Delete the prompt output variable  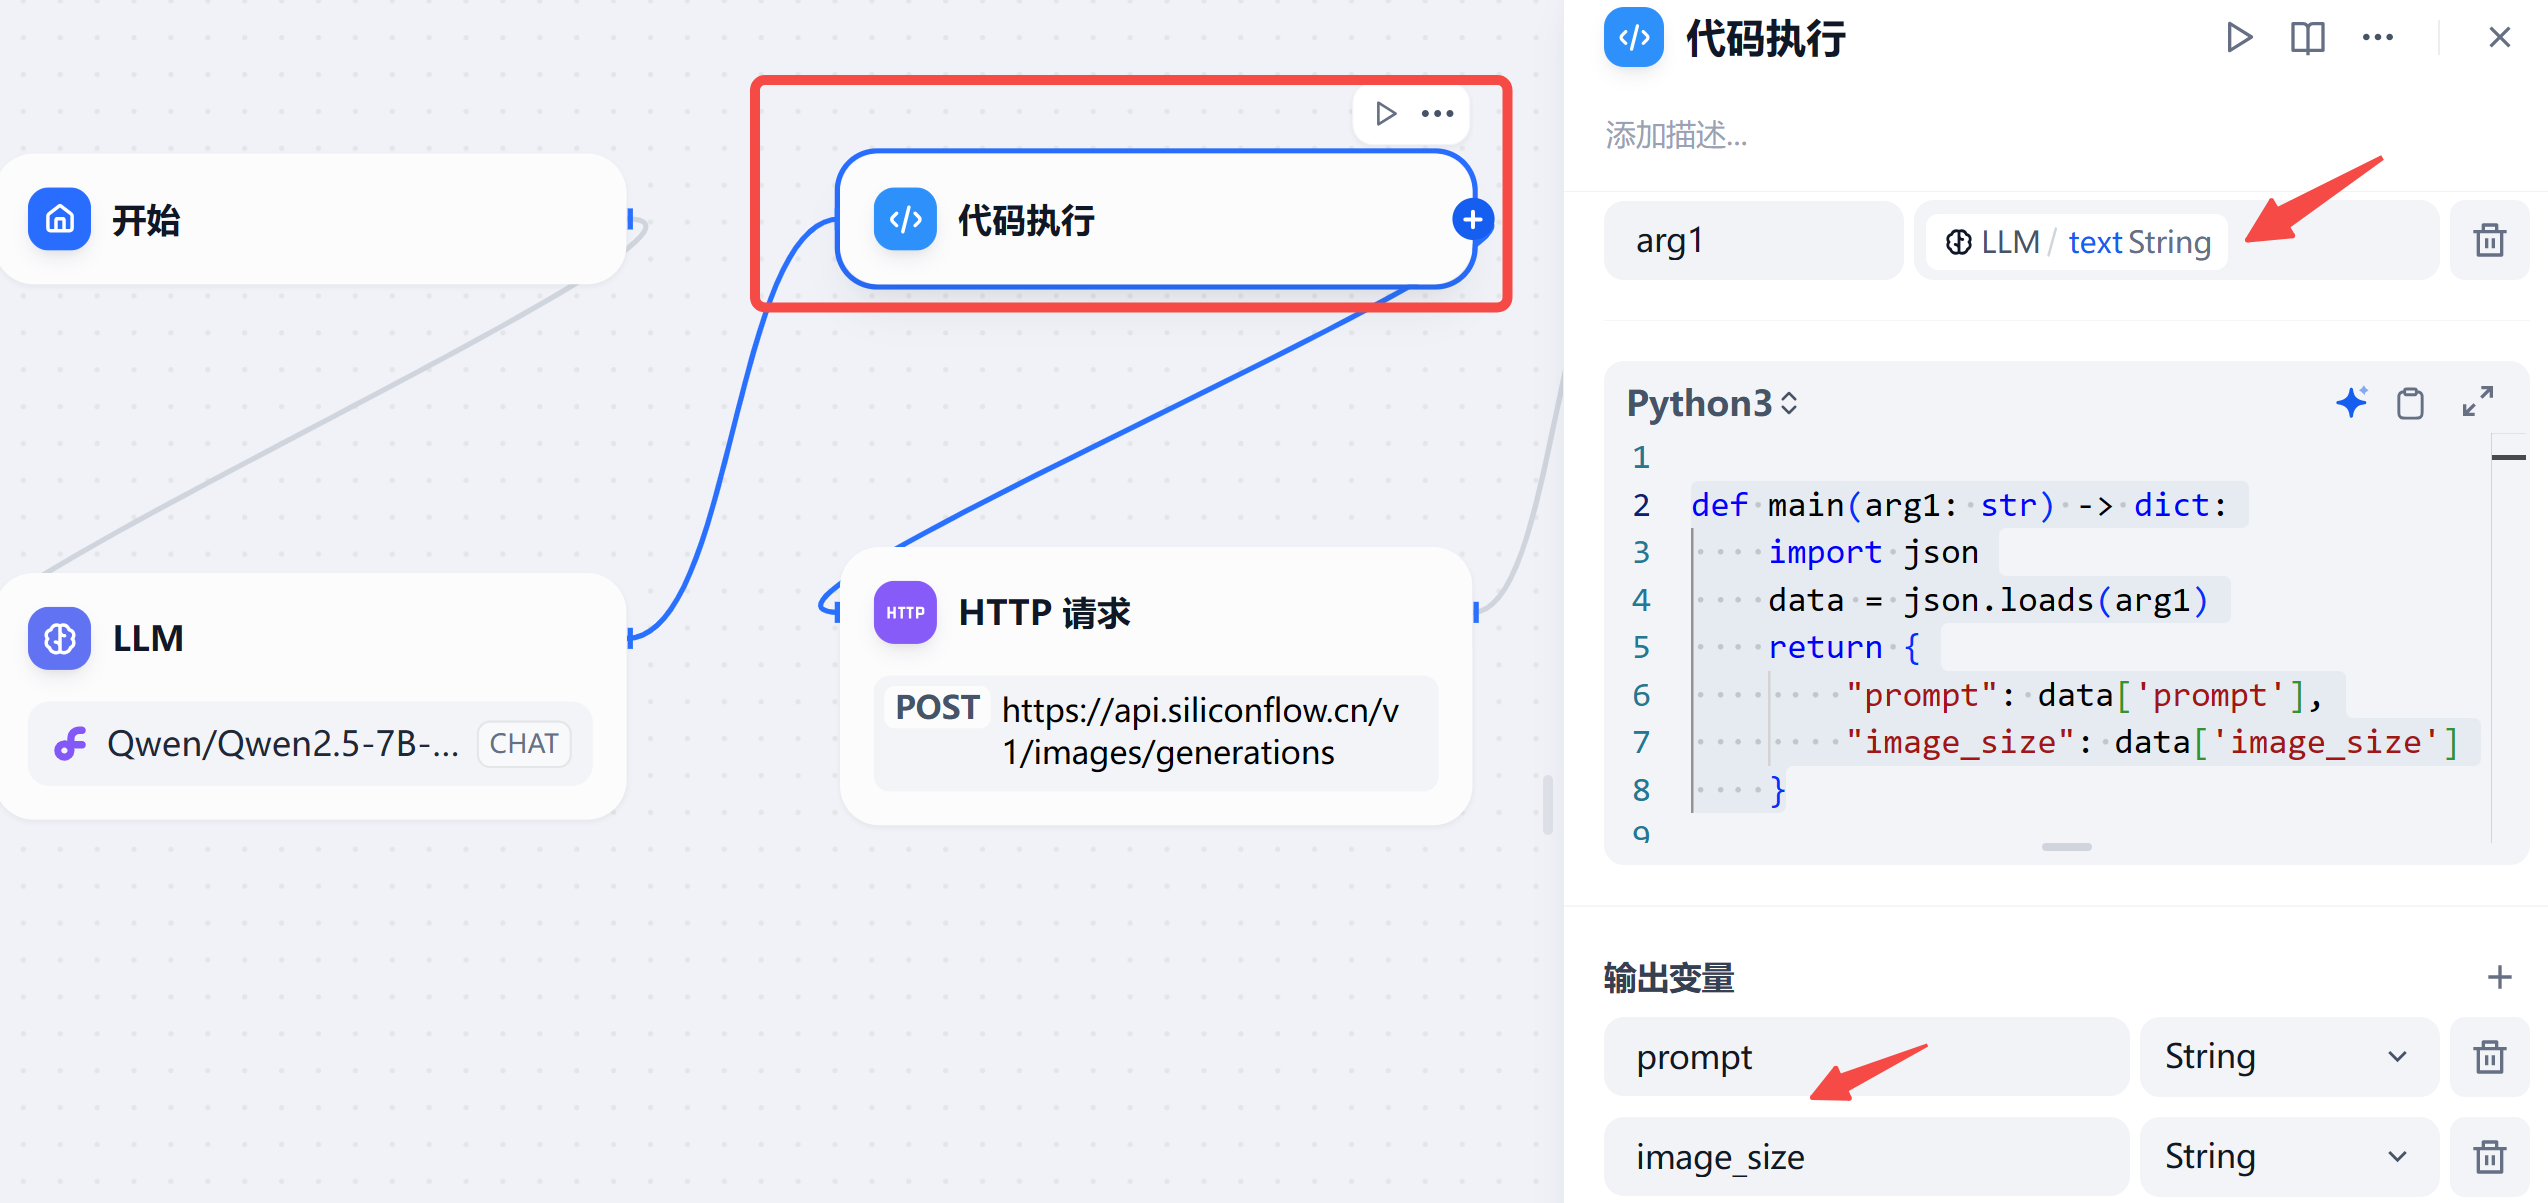2489,1057
